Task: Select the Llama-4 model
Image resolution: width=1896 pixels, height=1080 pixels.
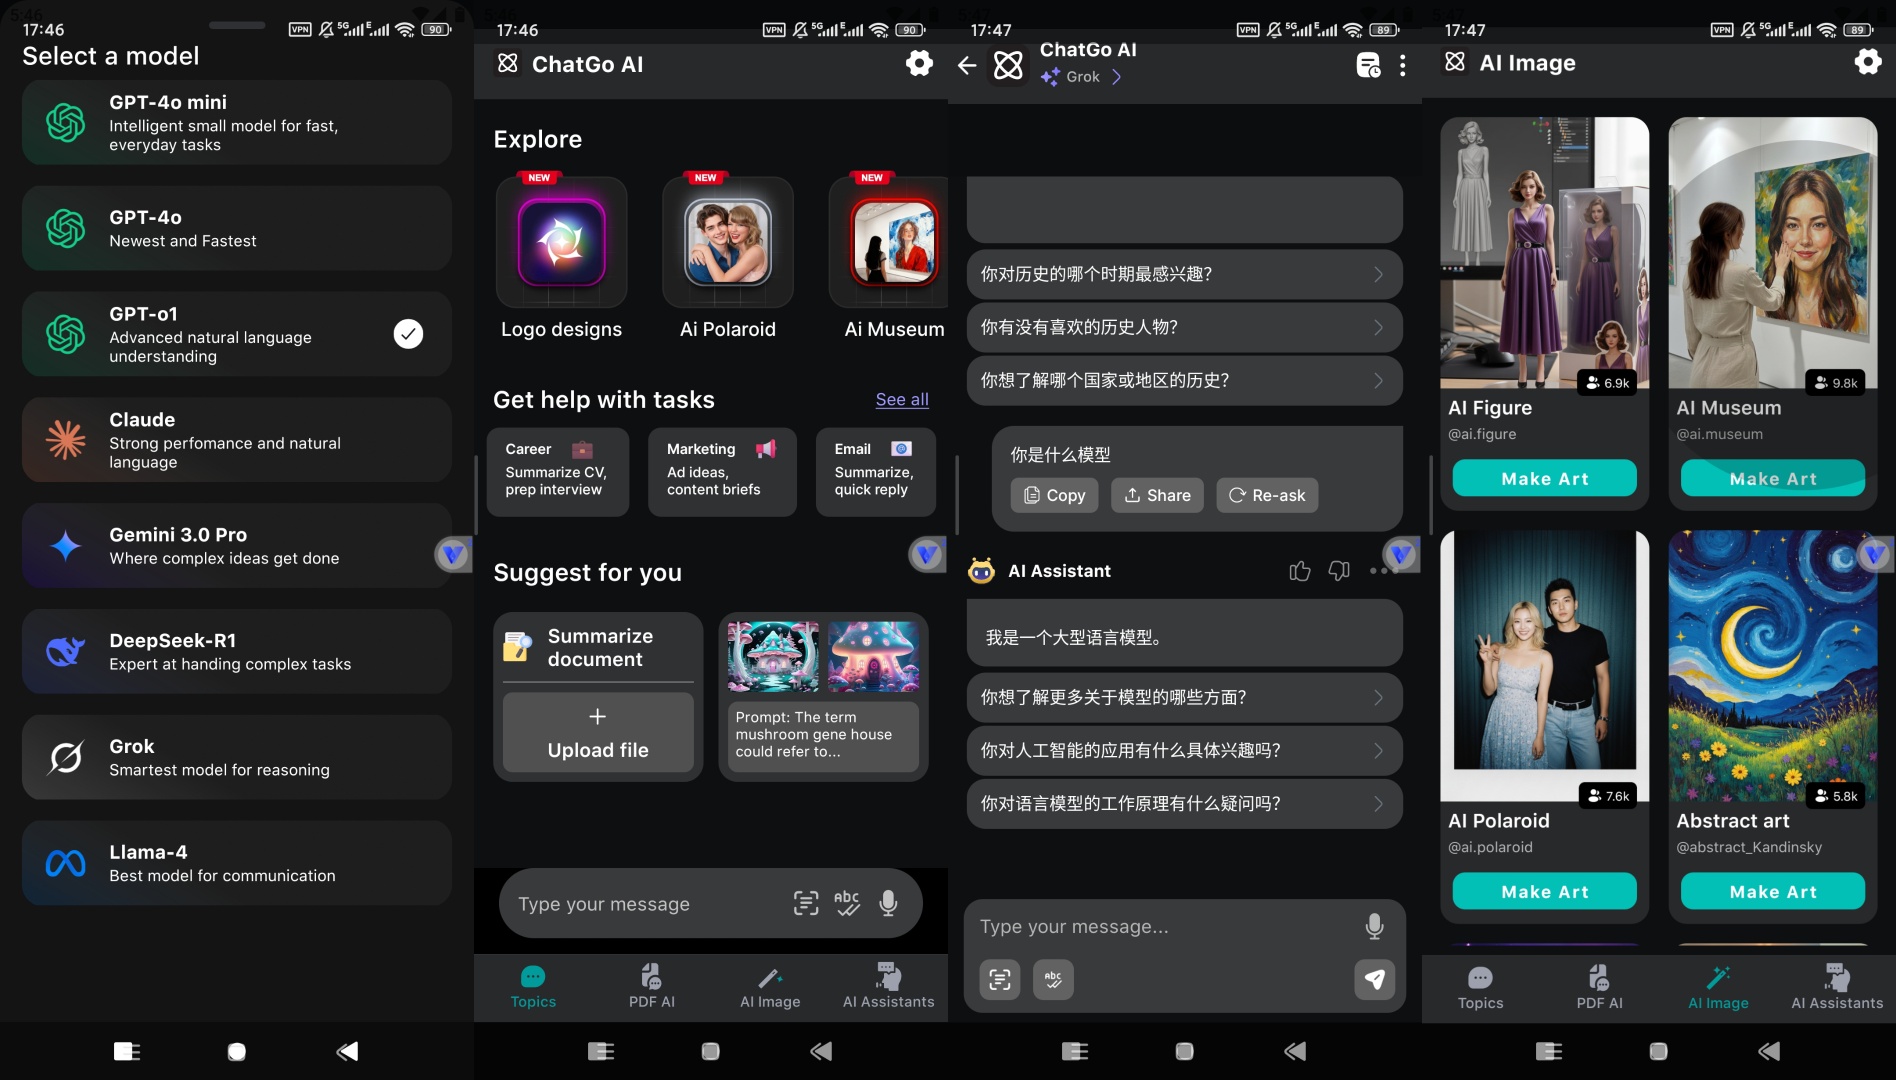Action: [x=237, y=864]
